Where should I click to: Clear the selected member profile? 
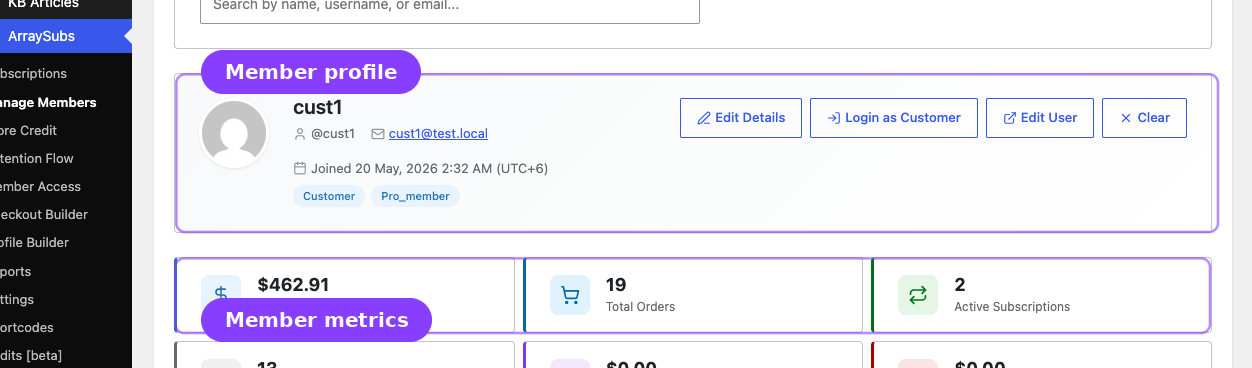click(1144, 118)
